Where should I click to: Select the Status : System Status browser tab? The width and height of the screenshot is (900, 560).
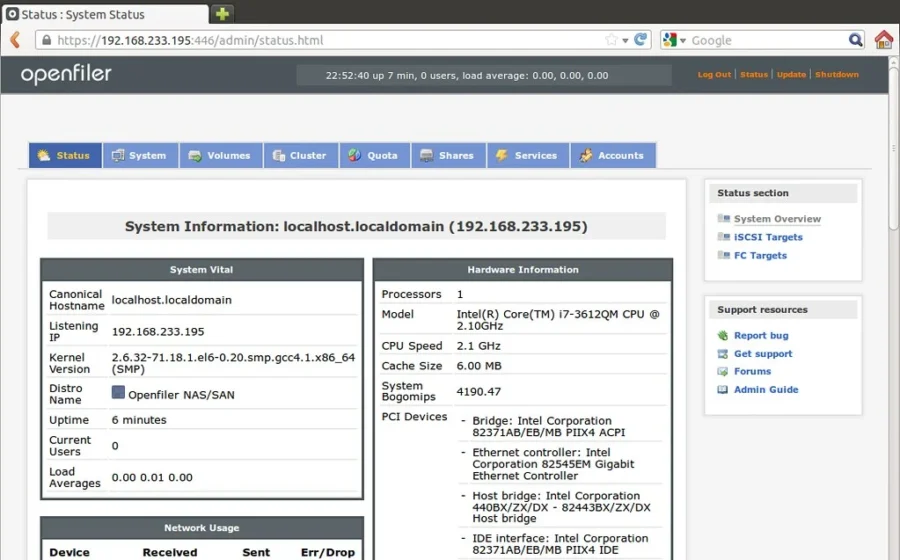(x=105, y=14)
